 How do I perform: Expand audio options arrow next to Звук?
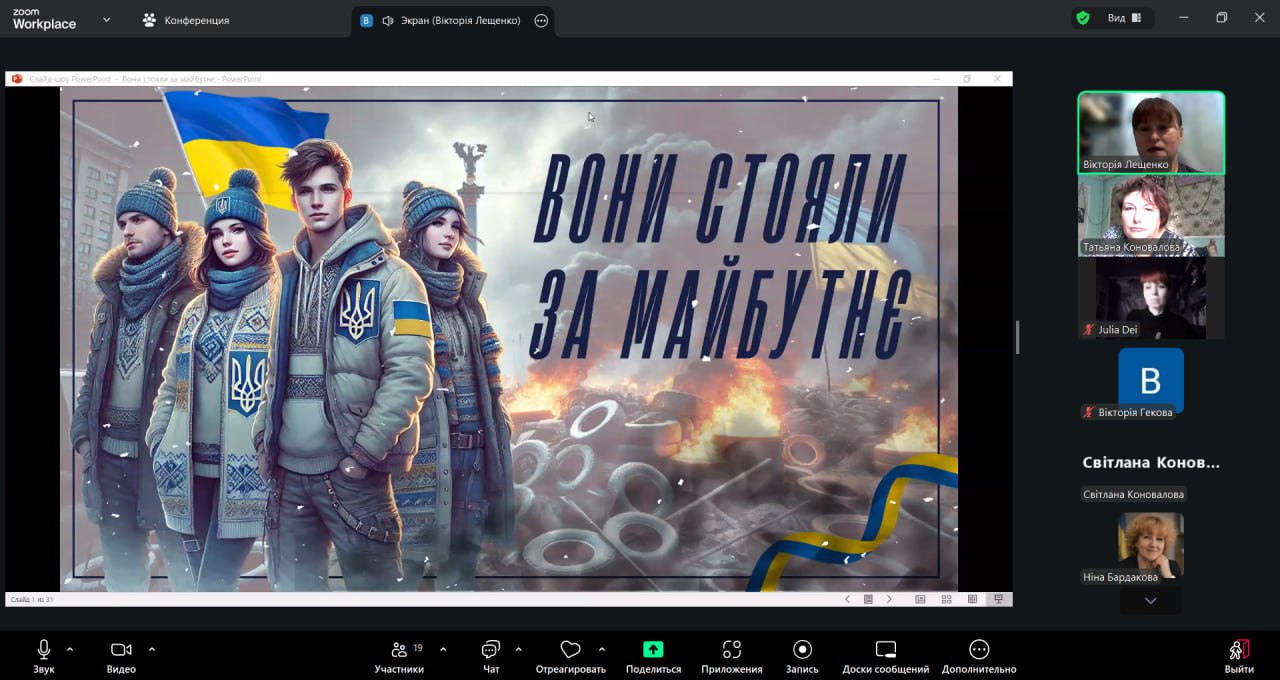click(x=70, y=649)
